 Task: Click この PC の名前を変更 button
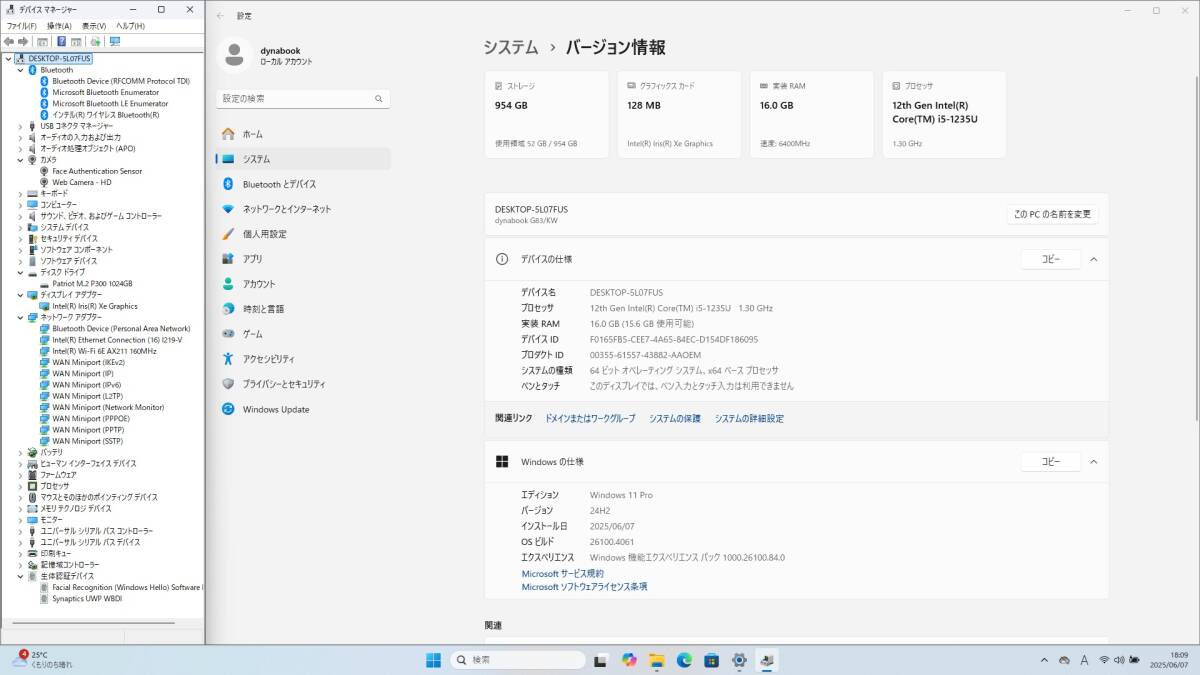[1052, 214]
